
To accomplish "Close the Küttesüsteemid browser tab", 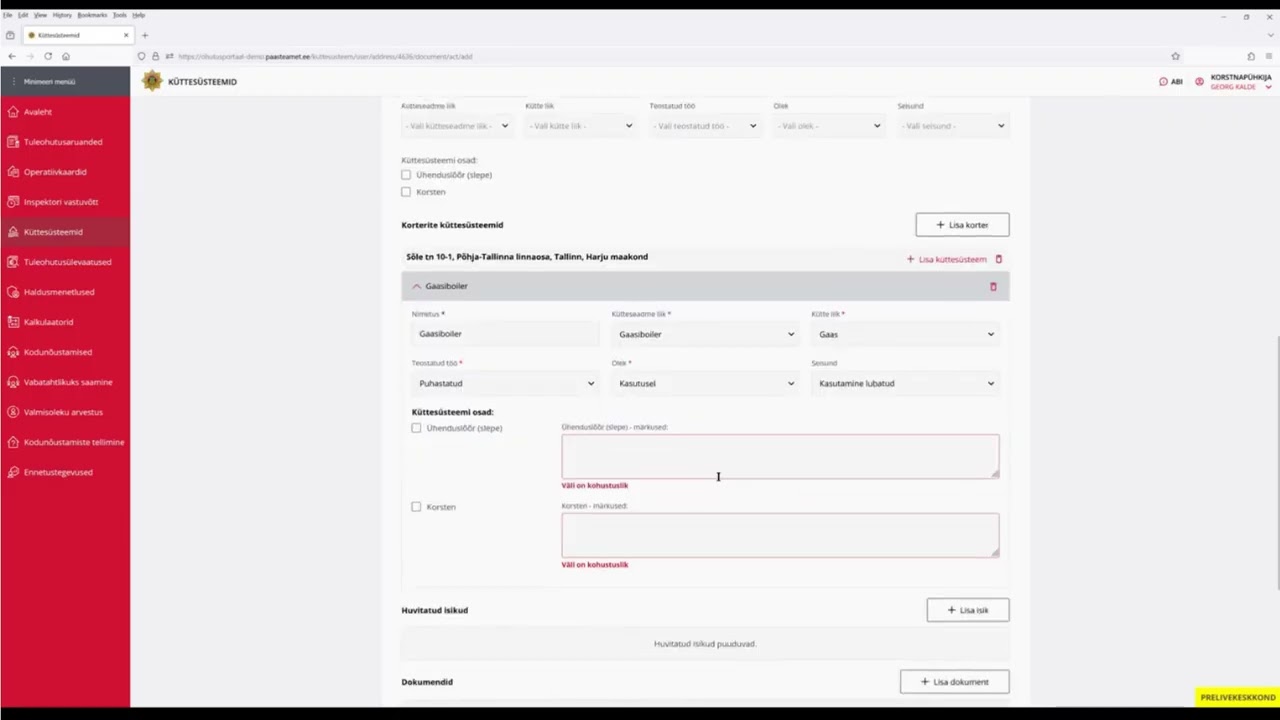I will point(126,35).
